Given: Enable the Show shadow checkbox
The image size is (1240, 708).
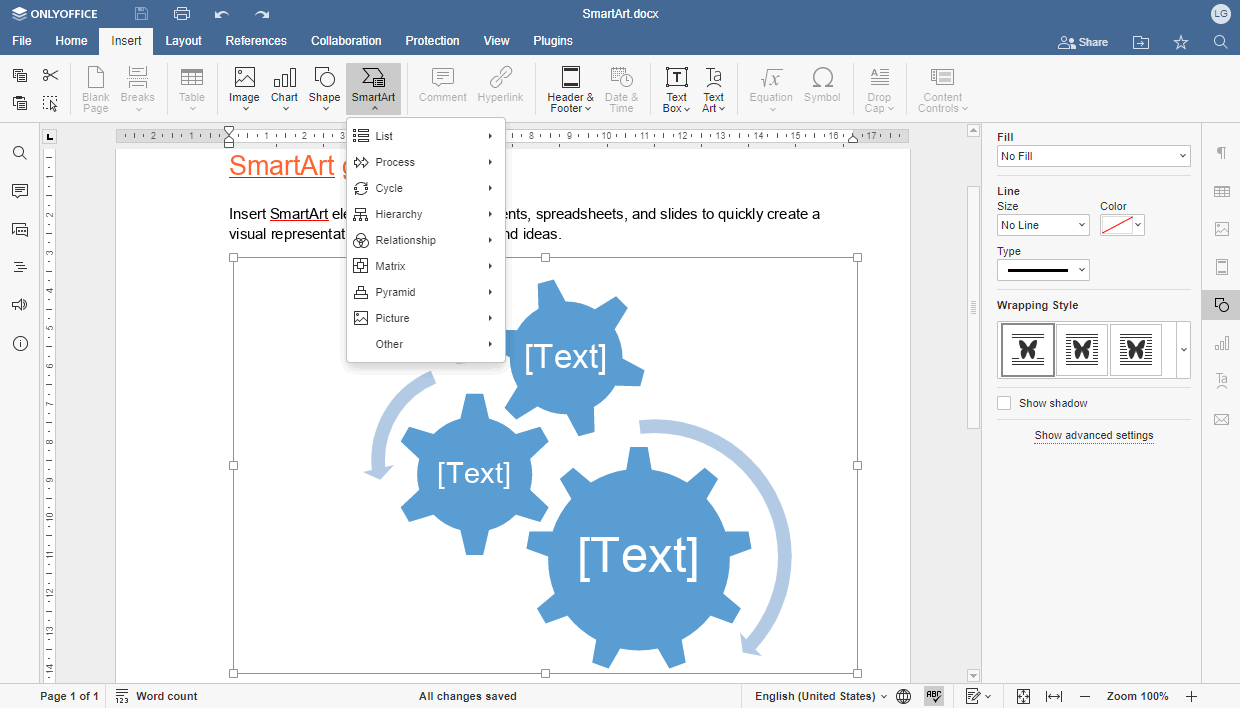Looking at the screenshot, I should [x=1004, y=402].
